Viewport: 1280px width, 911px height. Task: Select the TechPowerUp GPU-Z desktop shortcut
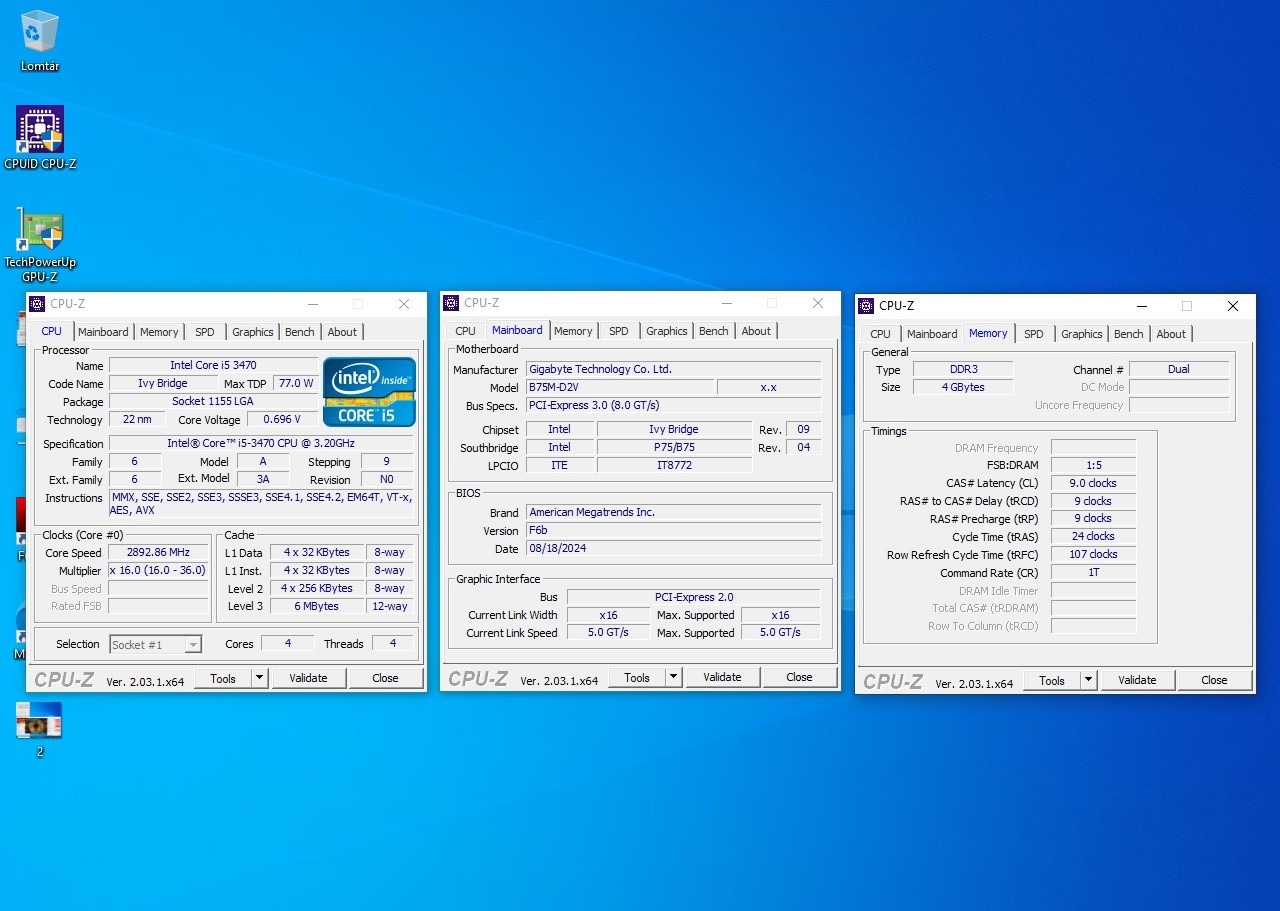[40, 246]
